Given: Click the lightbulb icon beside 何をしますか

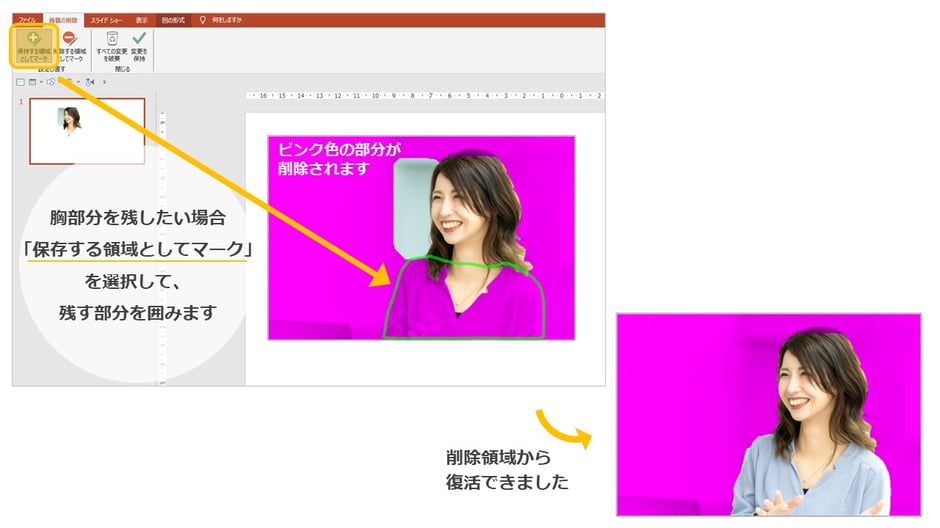Looking at the screenshot, I should (x=203, y=20).
